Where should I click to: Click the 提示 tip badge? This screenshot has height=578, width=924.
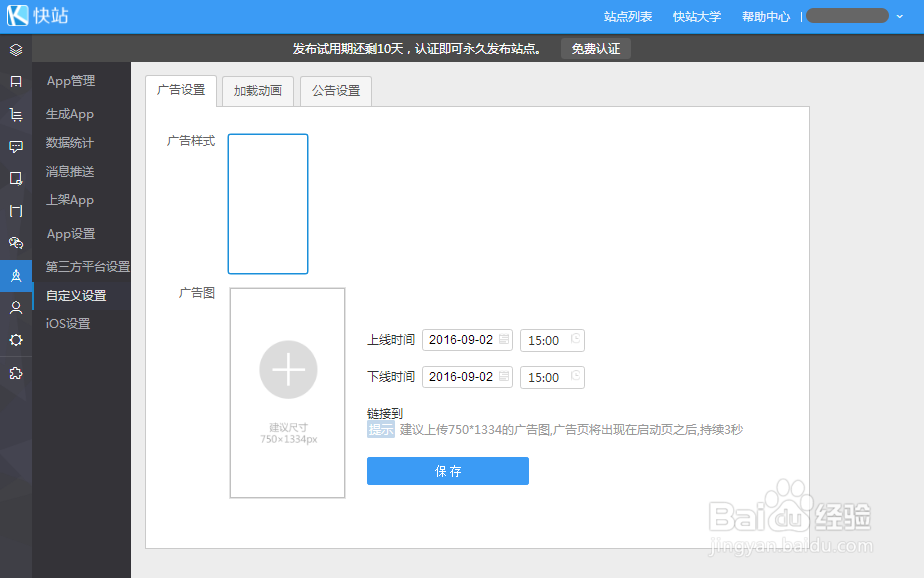point(381,430)
